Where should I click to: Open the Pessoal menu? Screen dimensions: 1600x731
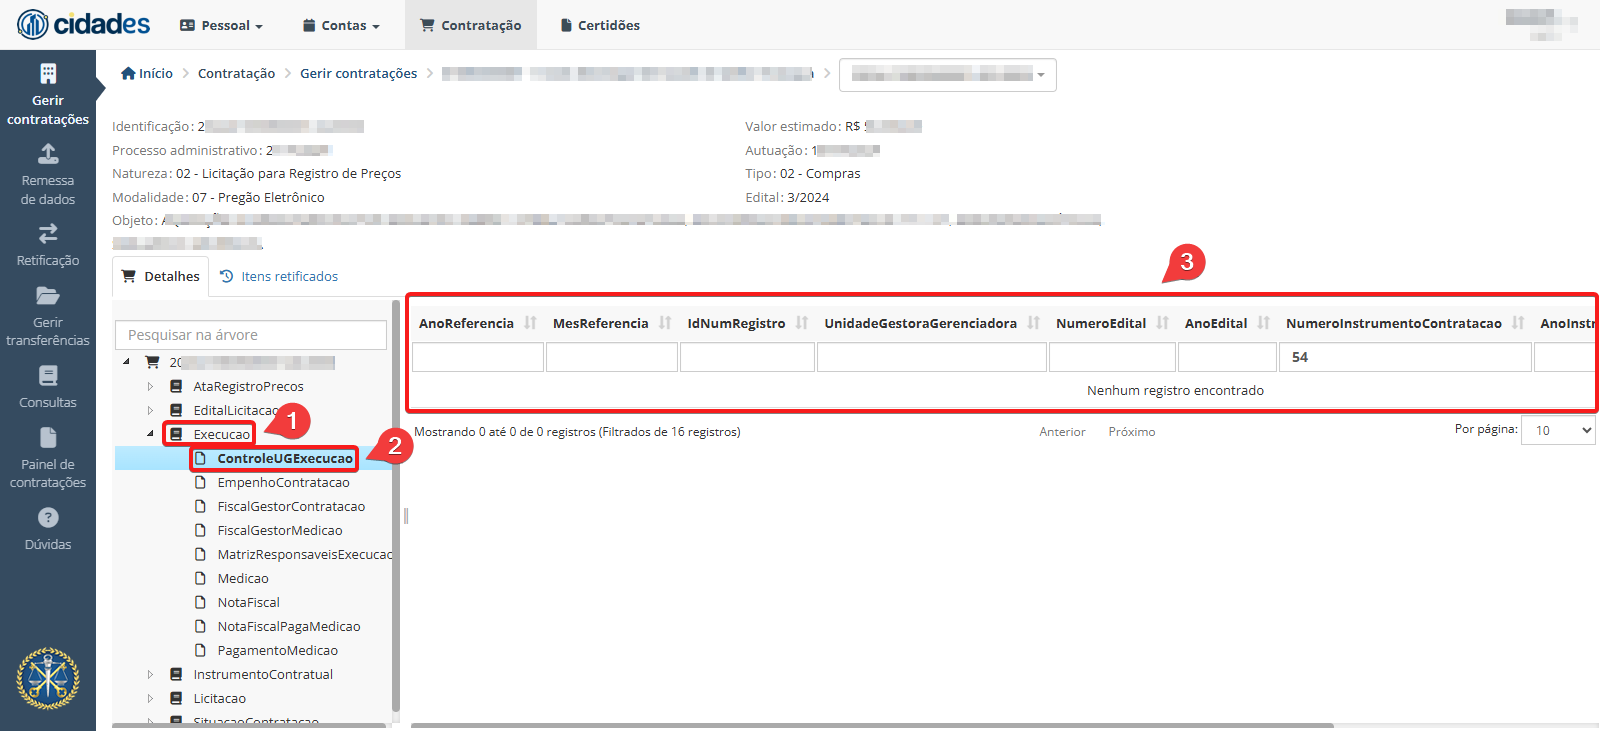pyautogui.click(x=221, y=25)
